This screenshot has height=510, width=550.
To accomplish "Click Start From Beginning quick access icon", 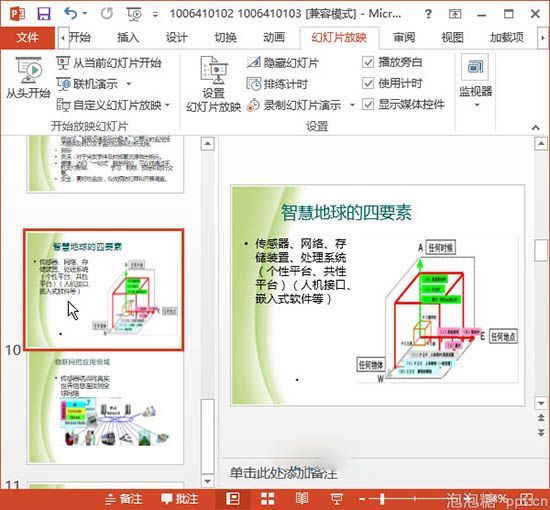I will pos(134,14).
